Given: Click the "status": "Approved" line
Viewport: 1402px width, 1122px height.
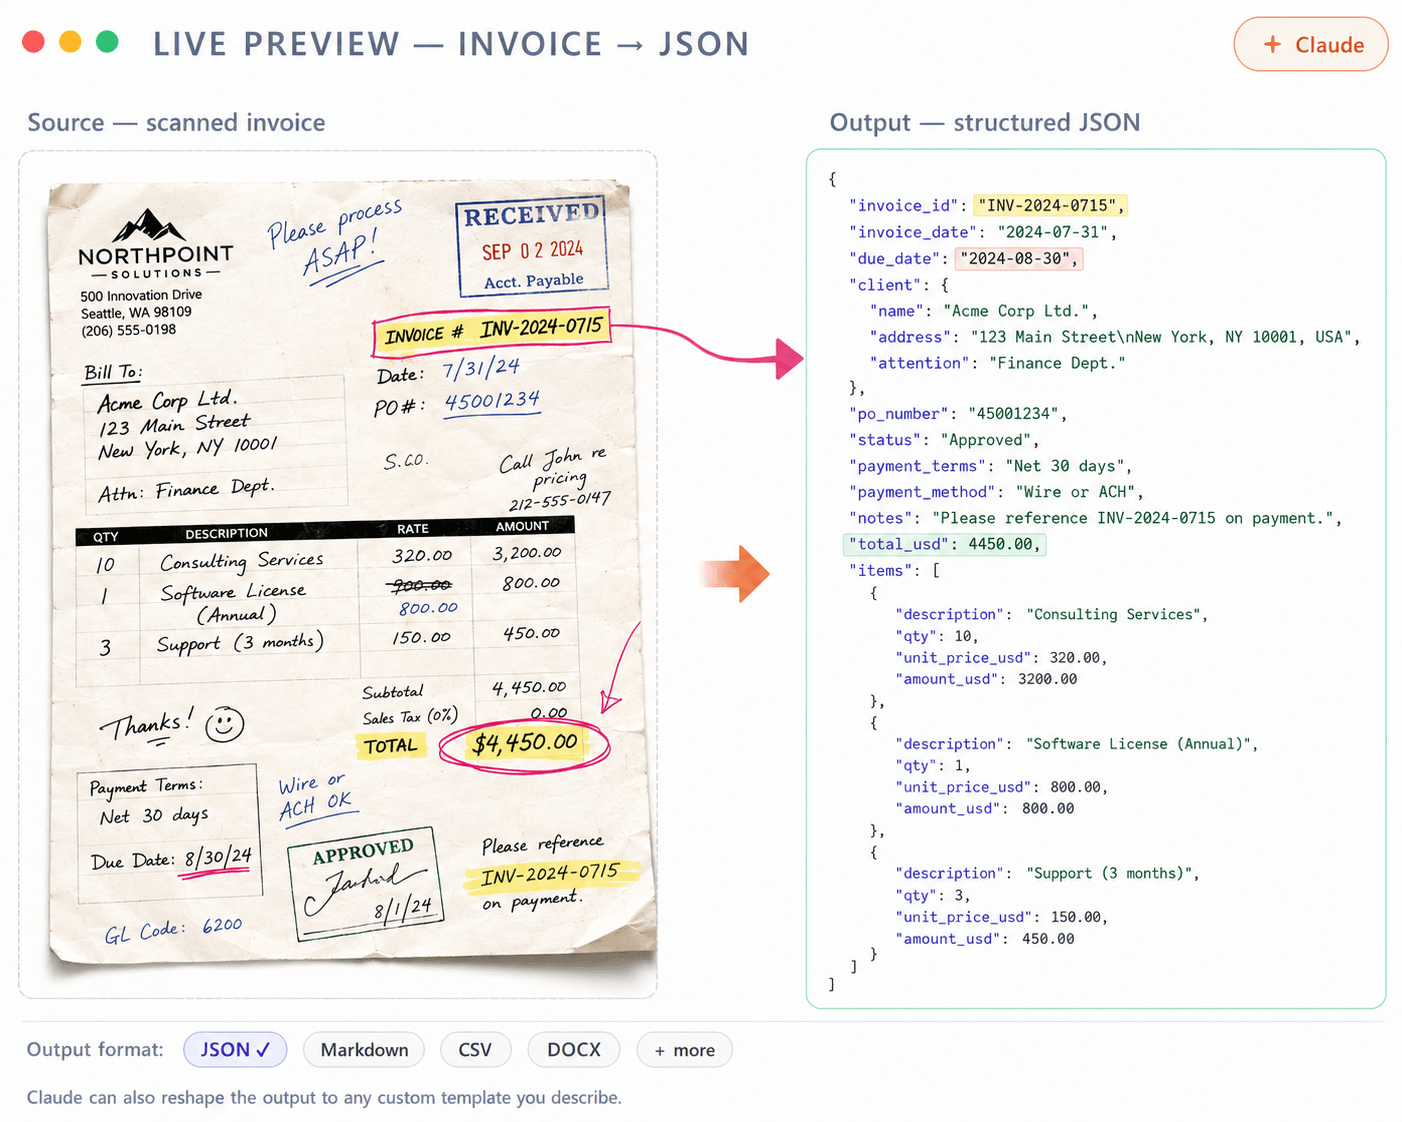Looking at the screenshot, I should coord(944,440).
